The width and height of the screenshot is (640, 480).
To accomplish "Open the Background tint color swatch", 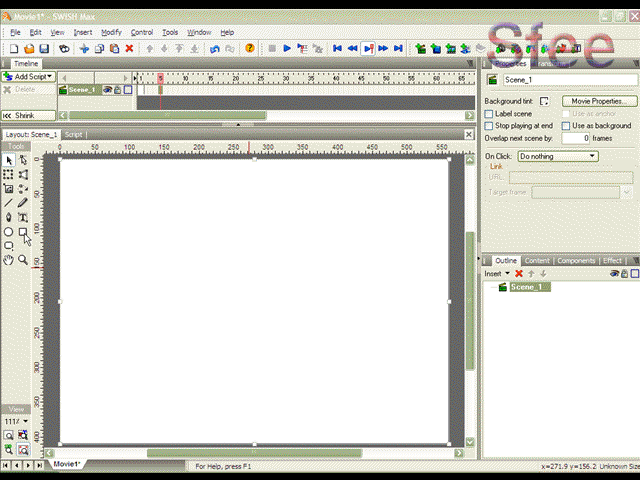I will click(545, 101).
